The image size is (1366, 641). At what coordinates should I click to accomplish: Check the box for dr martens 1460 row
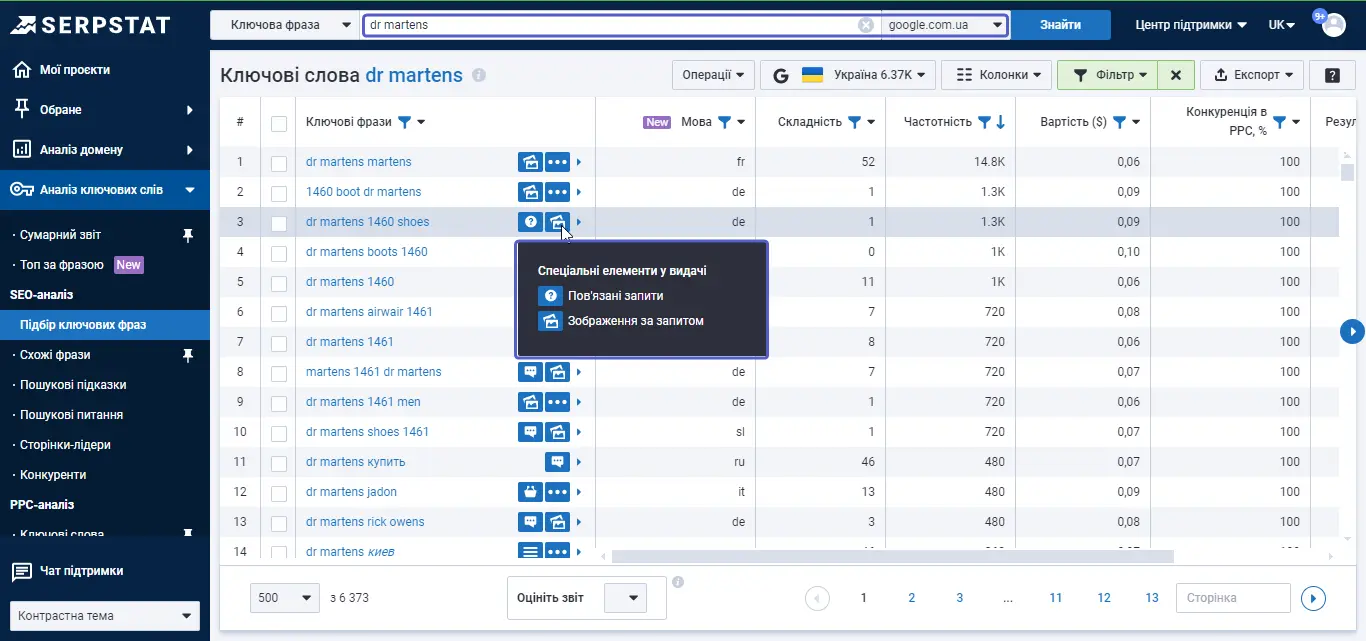[279, 283]
